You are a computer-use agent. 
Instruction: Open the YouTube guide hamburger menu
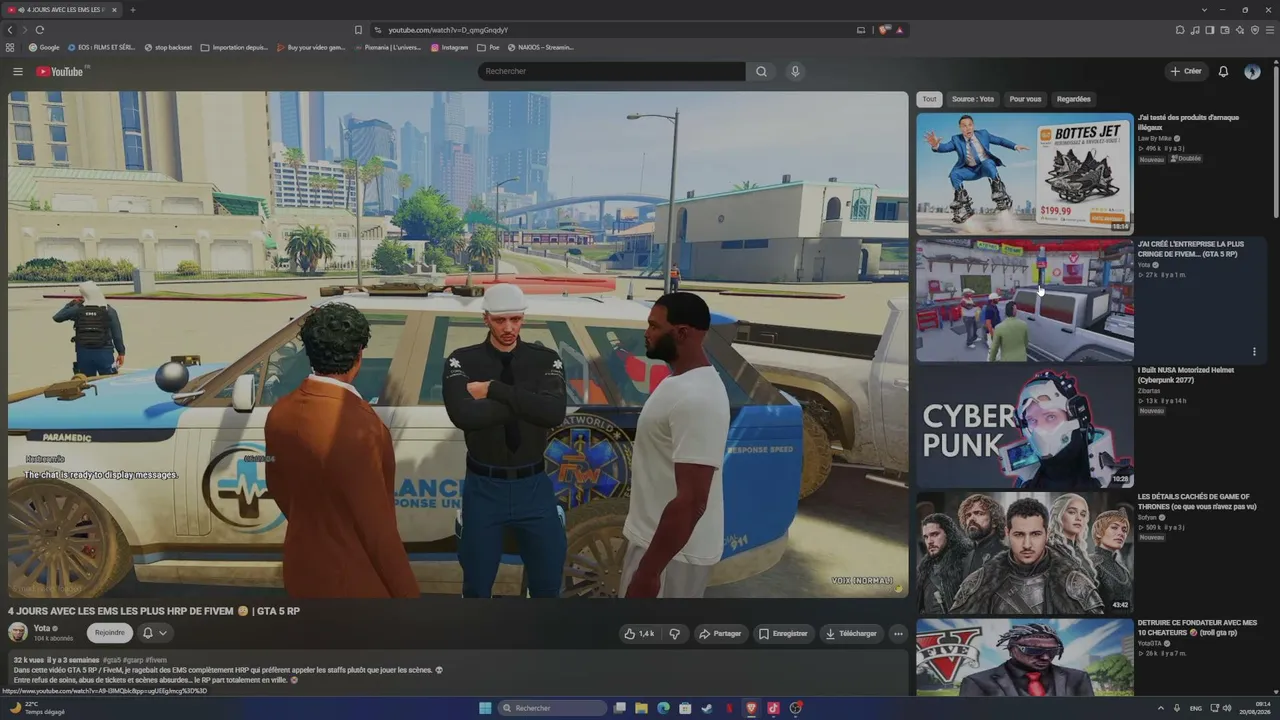[x=18, y=71]
